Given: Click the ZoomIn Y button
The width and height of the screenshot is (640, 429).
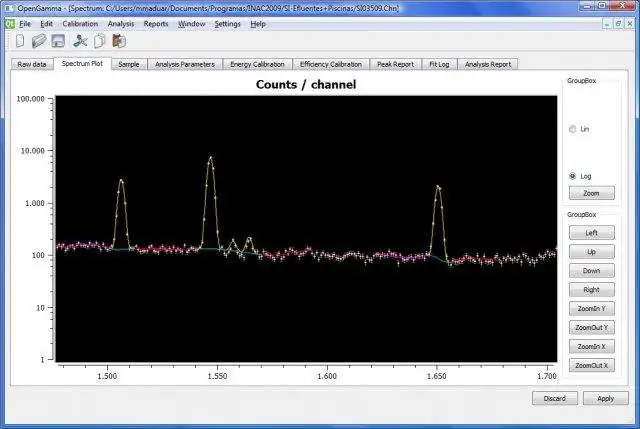Looking at the screenshot, I should 591,309.
